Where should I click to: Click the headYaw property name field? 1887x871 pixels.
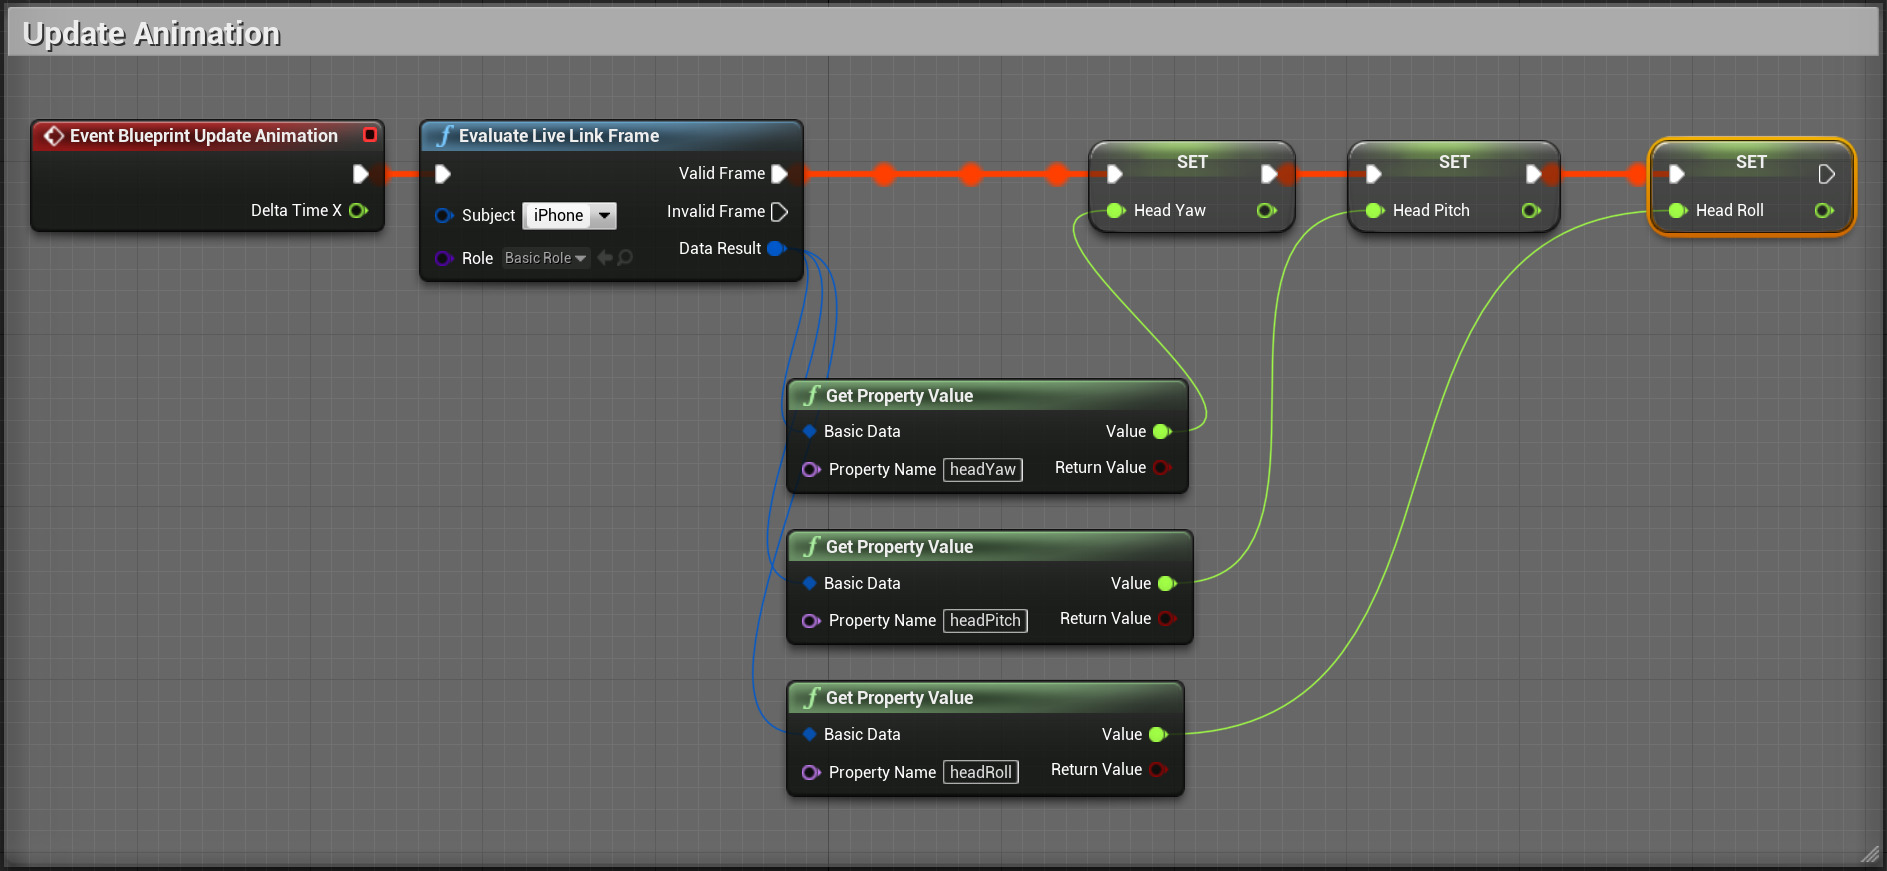click(x=982, y=470)
